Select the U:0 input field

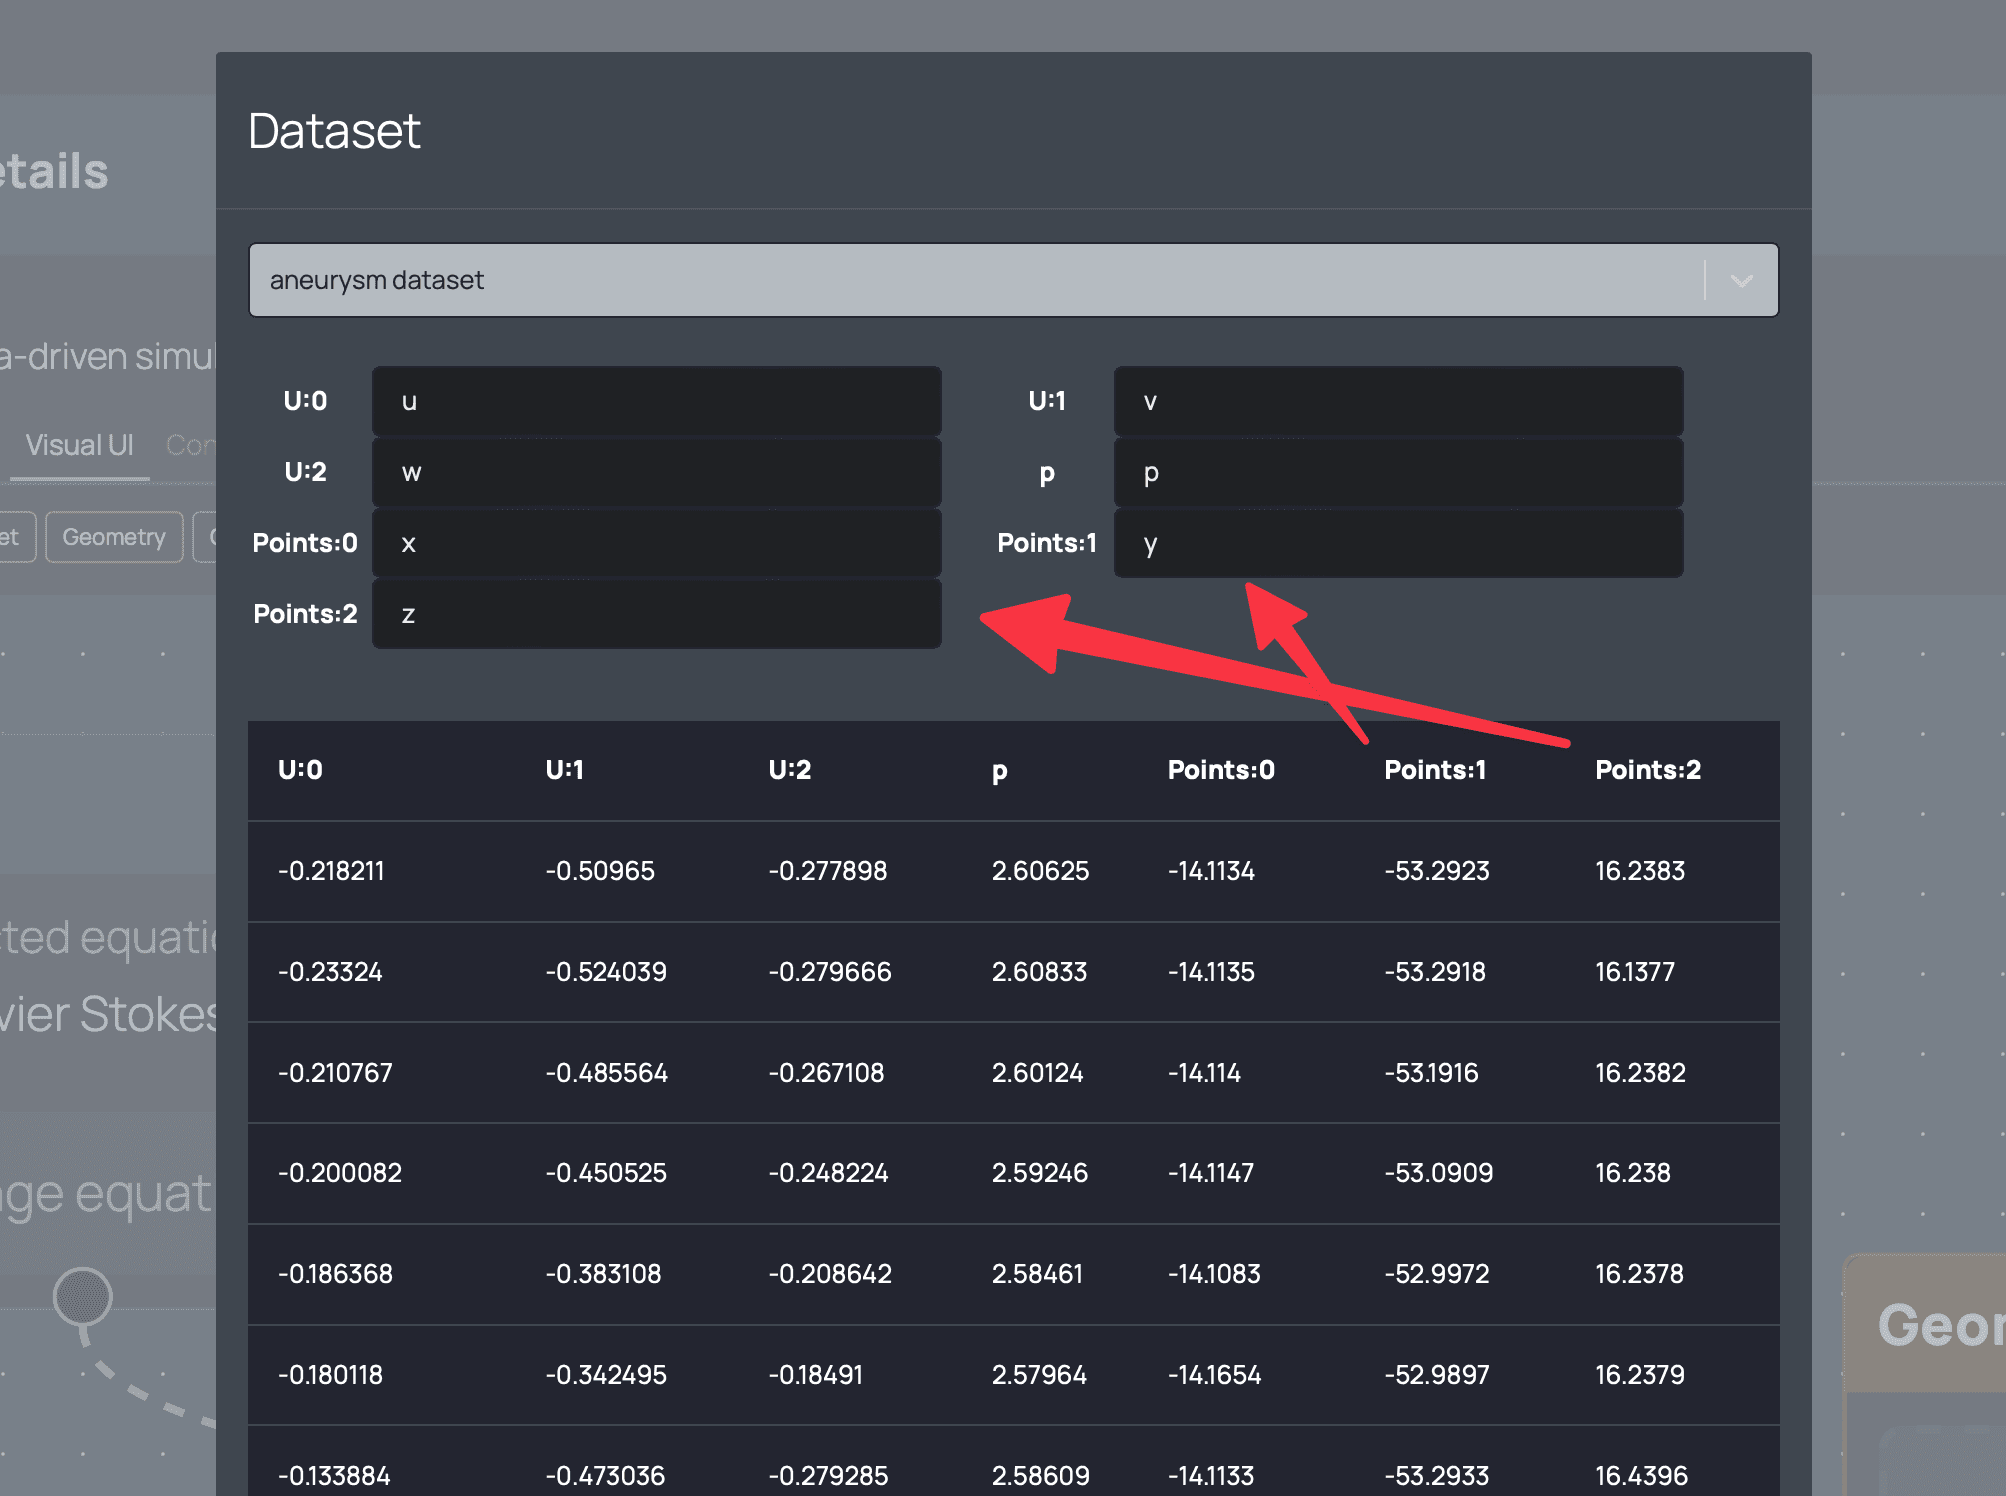coord(660,399)
